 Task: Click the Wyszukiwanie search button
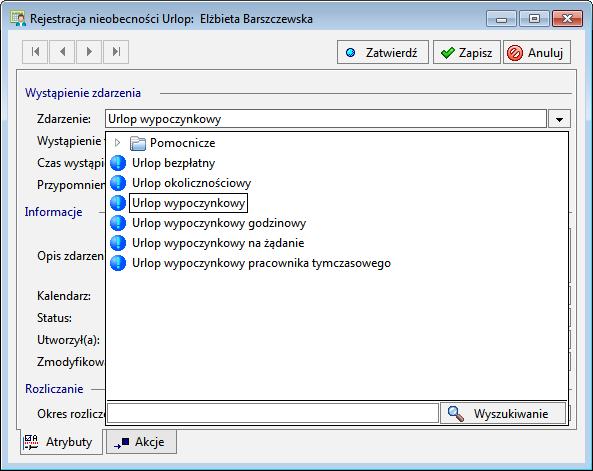tap(503, 413)
